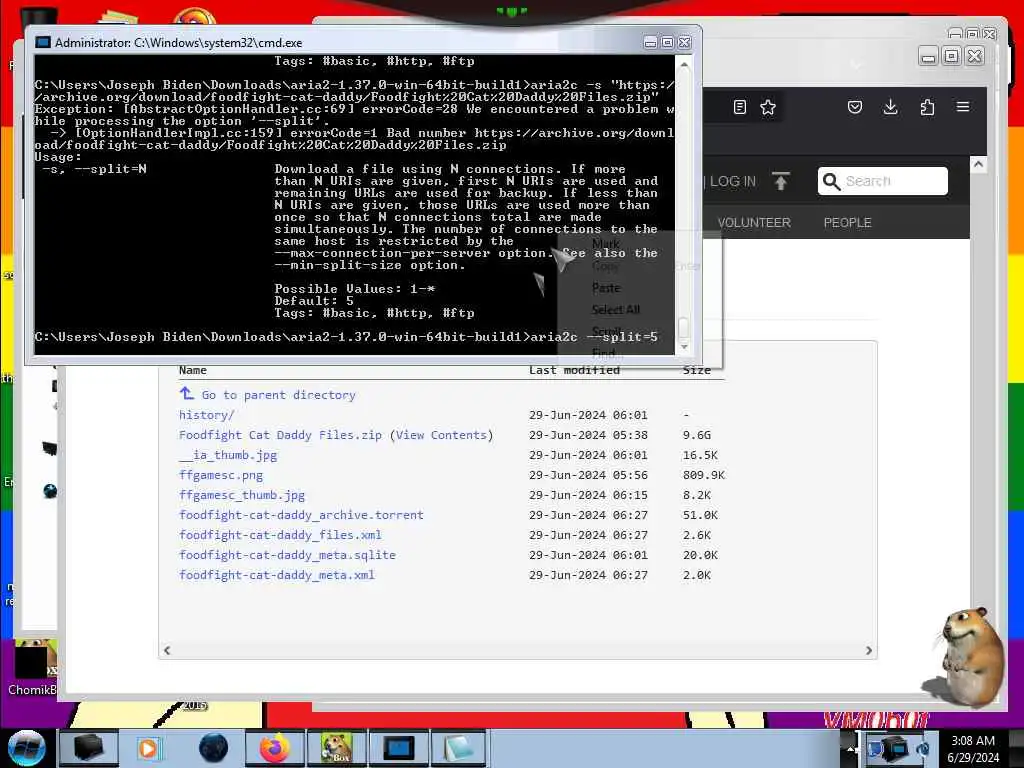Click View Contents link for the zip

coord(441,435)
